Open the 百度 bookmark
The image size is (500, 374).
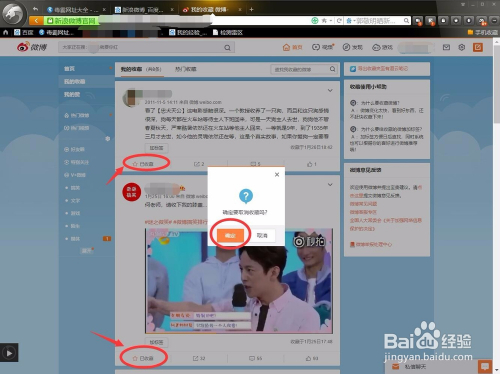click(x=24, y=32)
